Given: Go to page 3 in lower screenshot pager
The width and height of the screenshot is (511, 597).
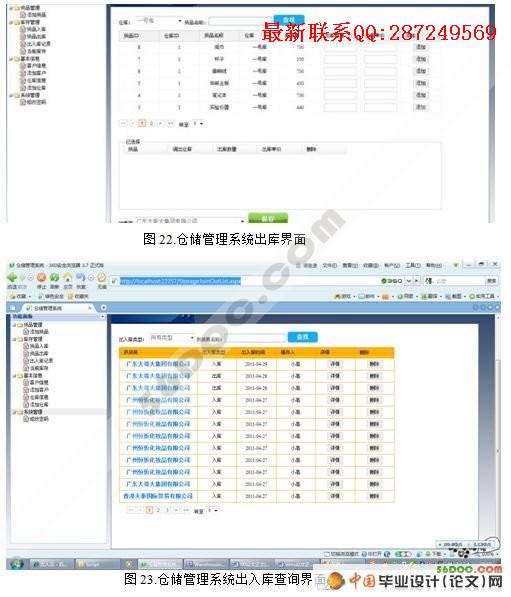Looking at the screenshot, I should tap(167, 510).
